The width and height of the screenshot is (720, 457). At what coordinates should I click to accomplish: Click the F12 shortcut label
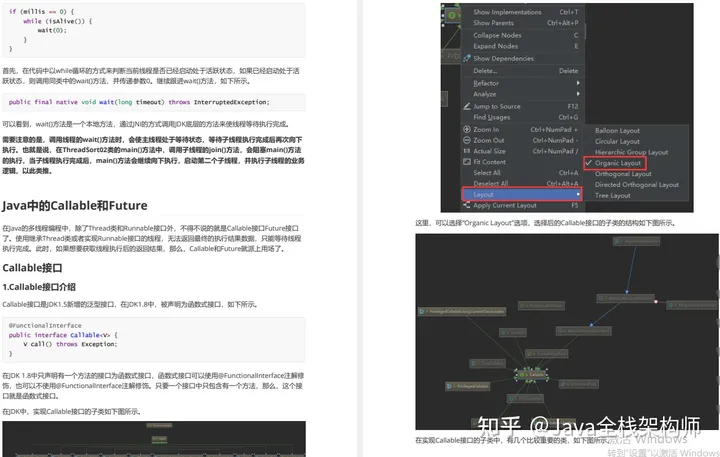tap(573, 106)
